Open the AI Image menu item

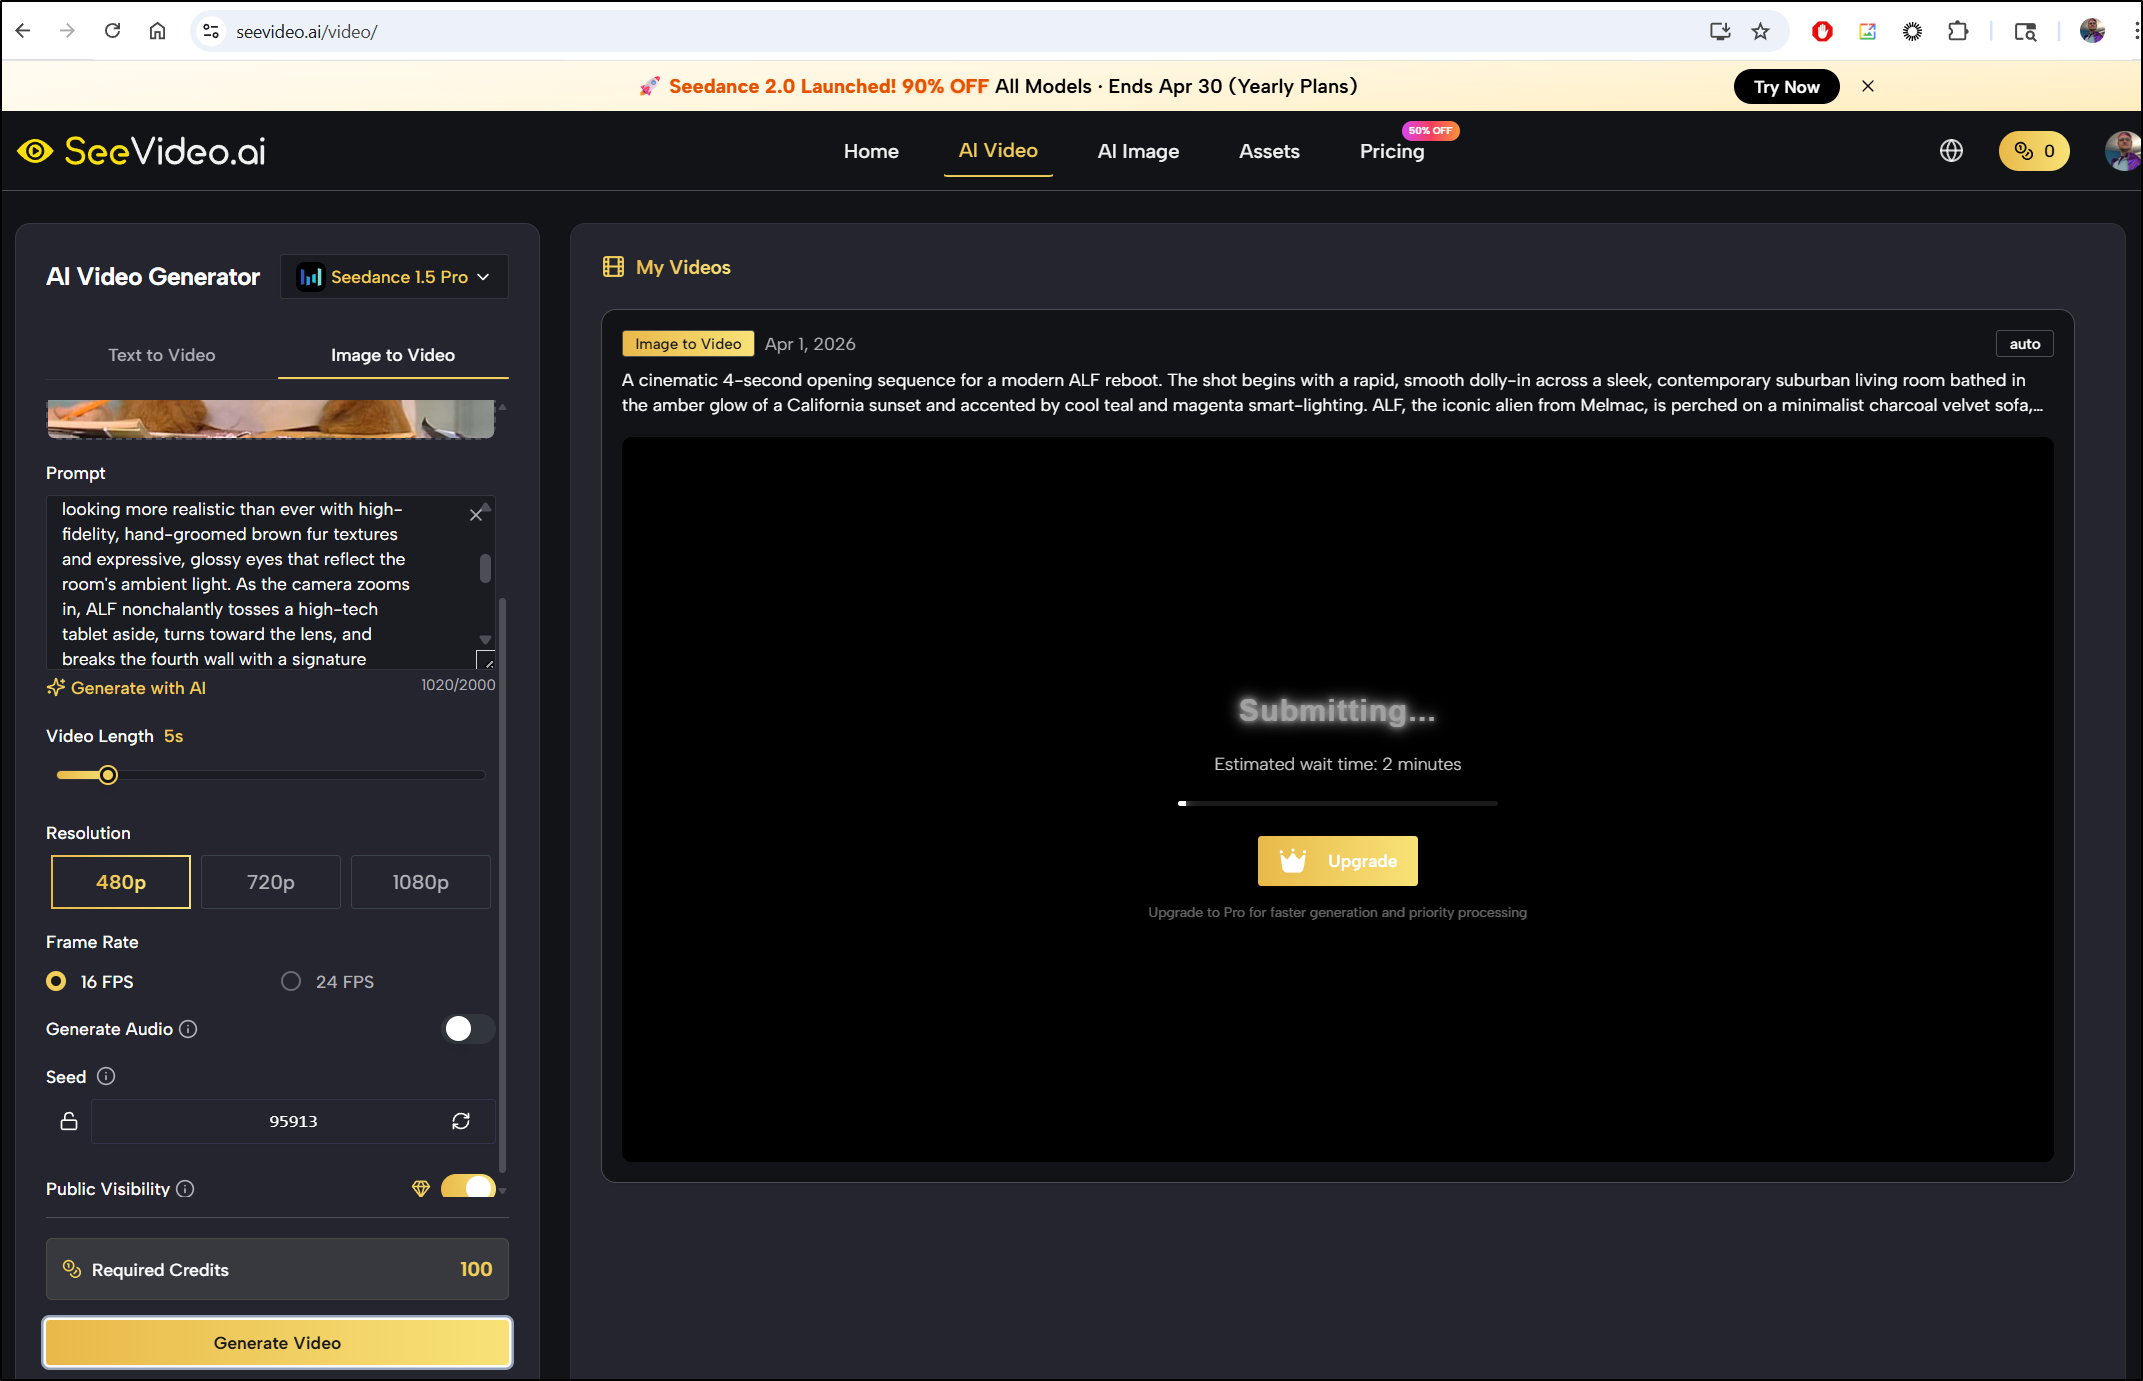(x=1138, y=151)
